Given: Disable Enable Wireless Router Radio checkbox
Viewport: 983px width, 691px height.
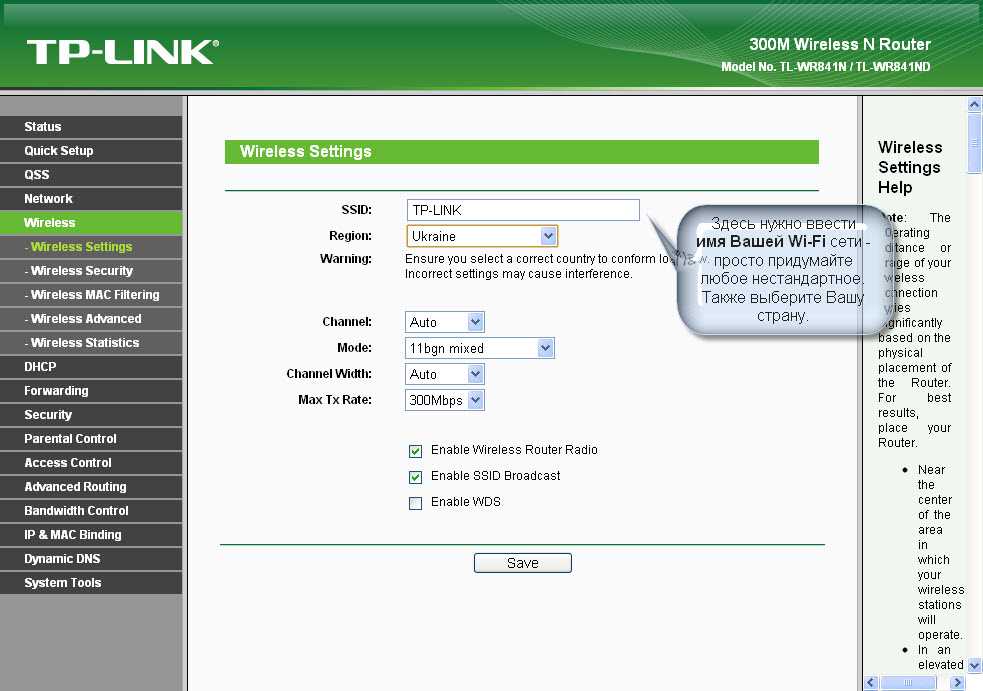Looking at the screenshot, I should [416, 451].
